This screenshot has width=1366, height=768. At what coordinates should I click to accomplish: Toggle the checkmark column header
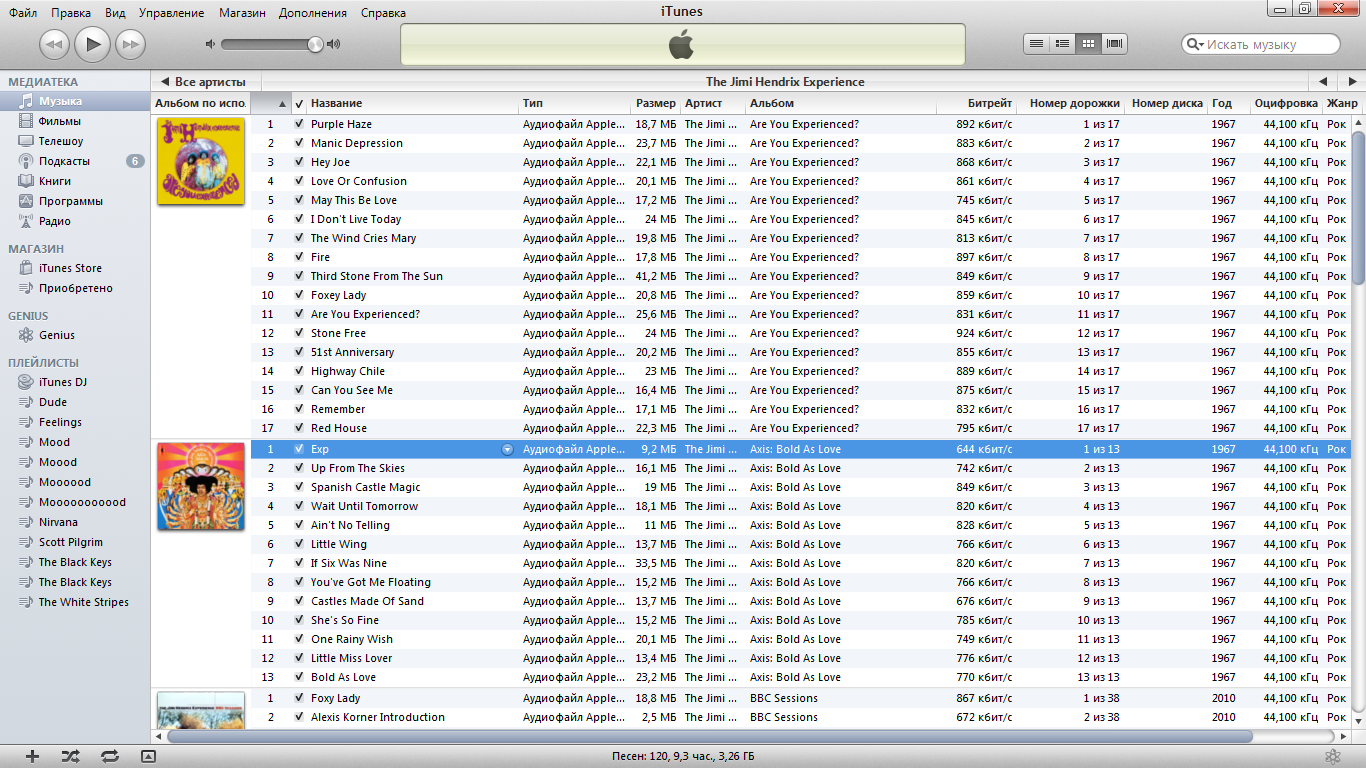coord(299,103)
